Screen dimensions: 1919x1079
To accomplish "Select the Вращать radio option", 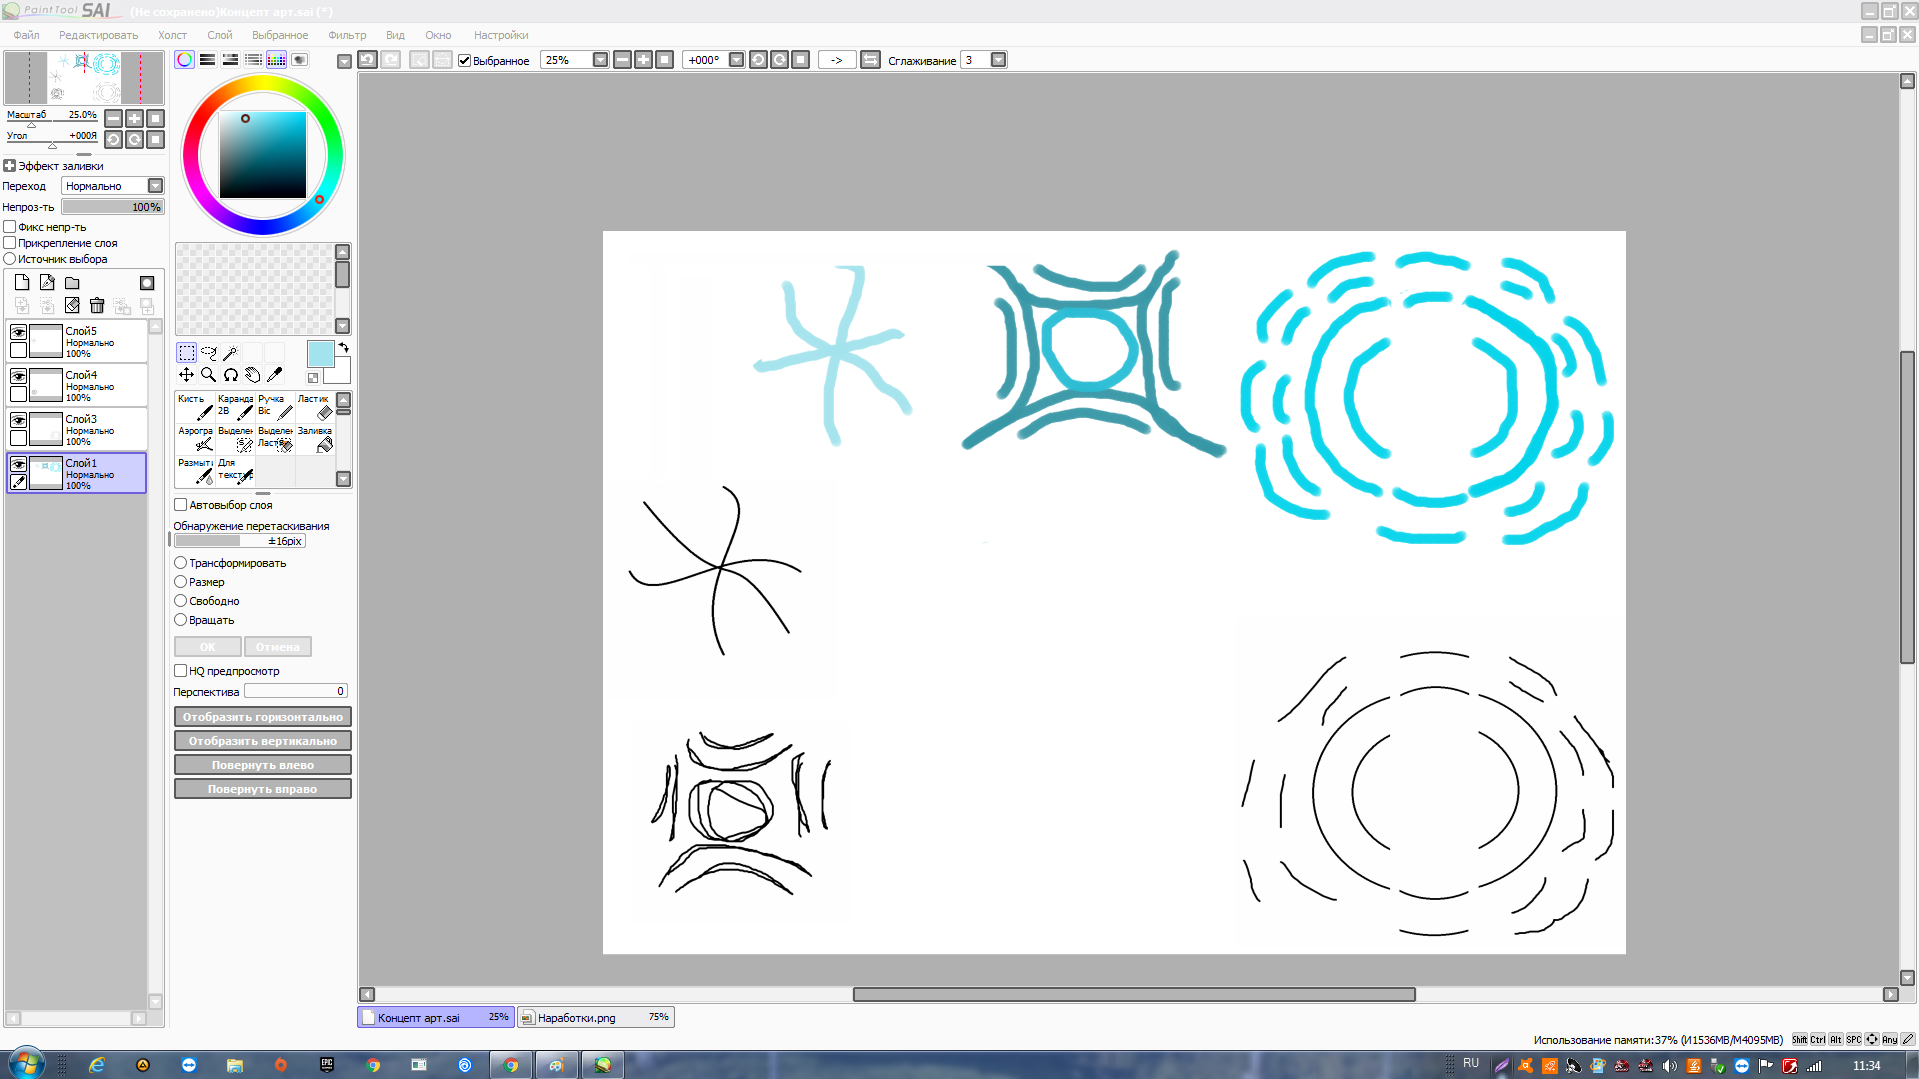I will point(181,620).
